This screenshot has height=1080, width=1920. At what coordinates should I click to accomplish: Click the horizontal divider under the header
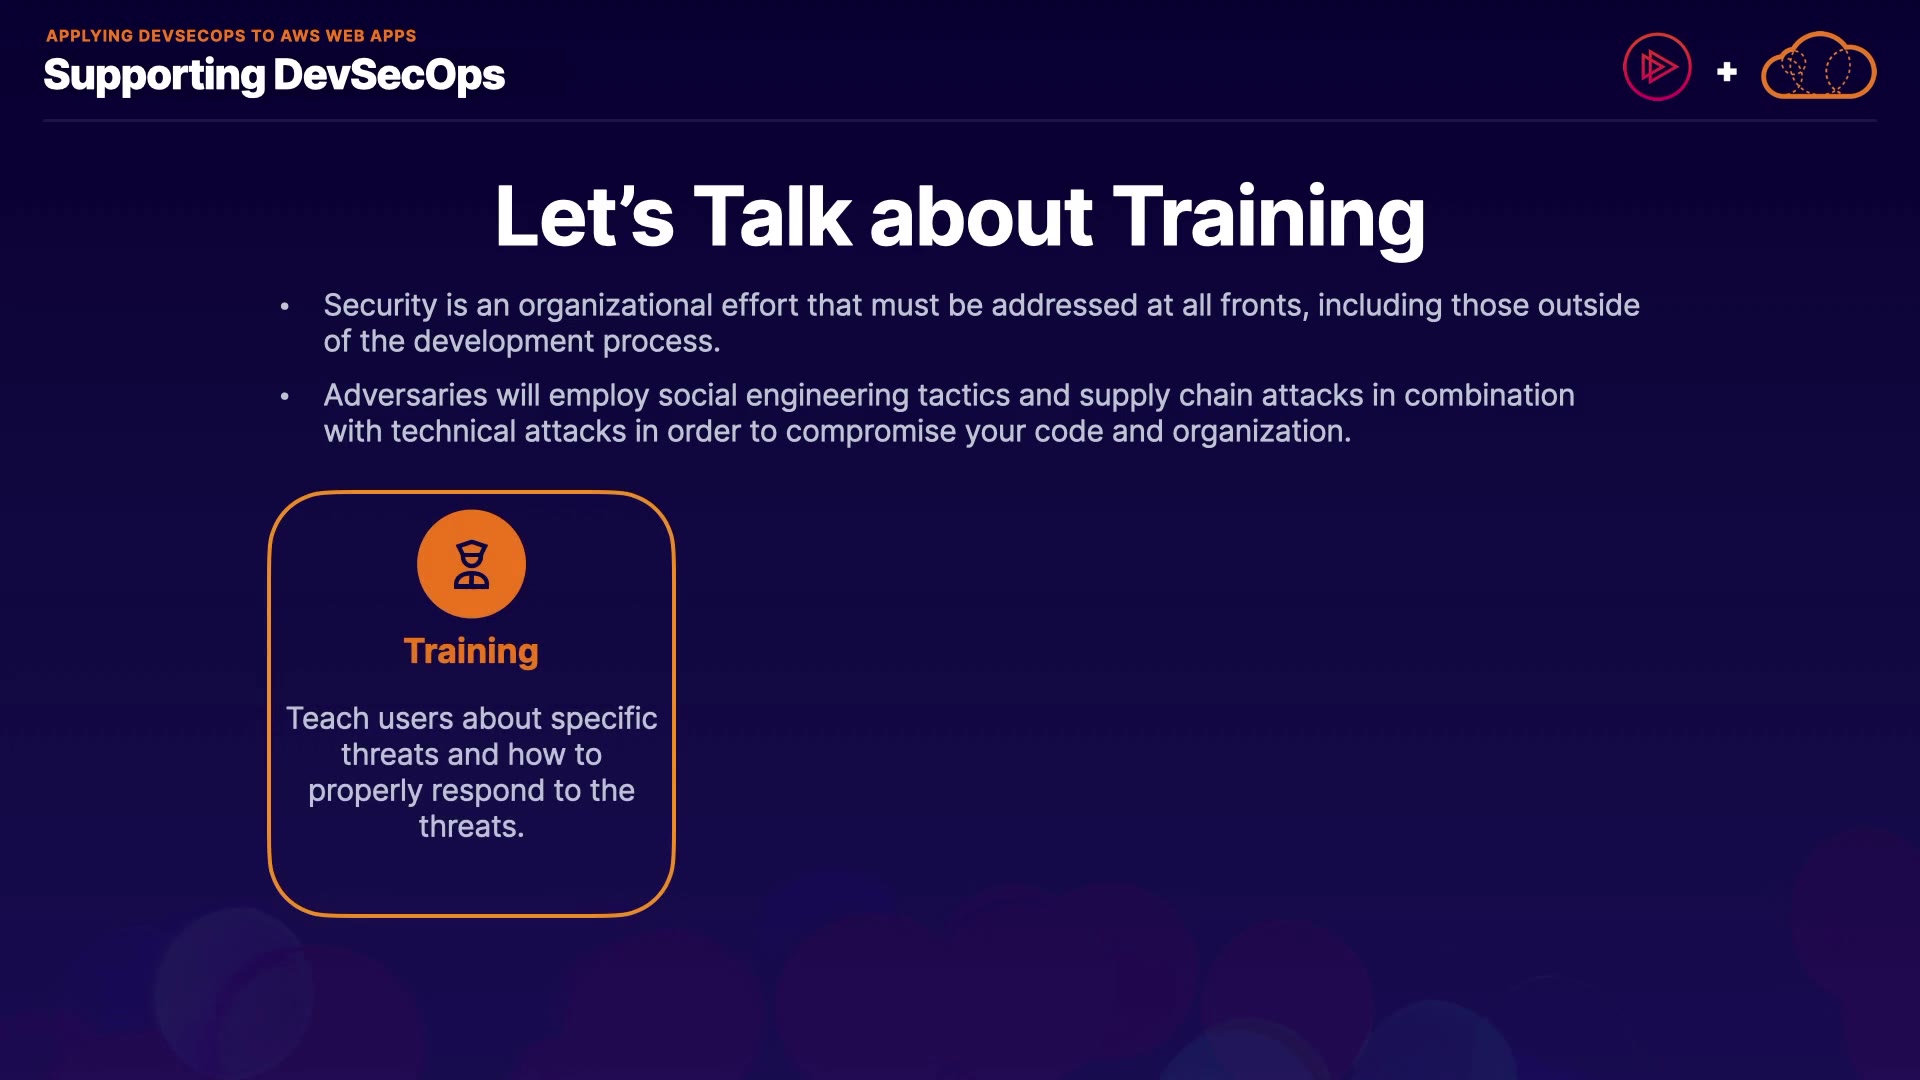(959, 121)
